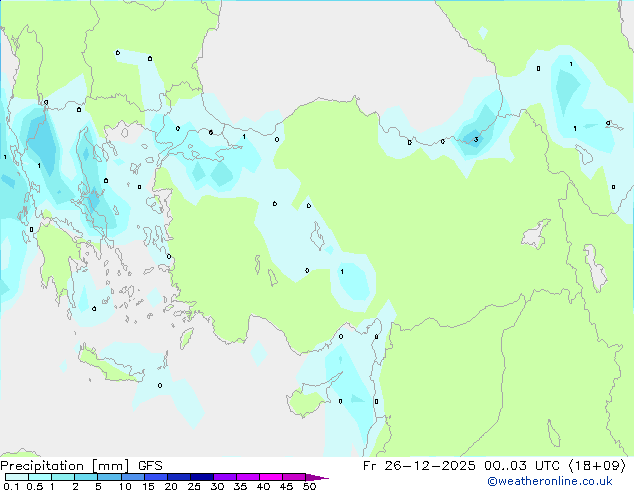The width and height of the screenshot is (634, 490).
Task: Click the legend label '0.5'
Action: pyautogui.click(x=34, y=486)
